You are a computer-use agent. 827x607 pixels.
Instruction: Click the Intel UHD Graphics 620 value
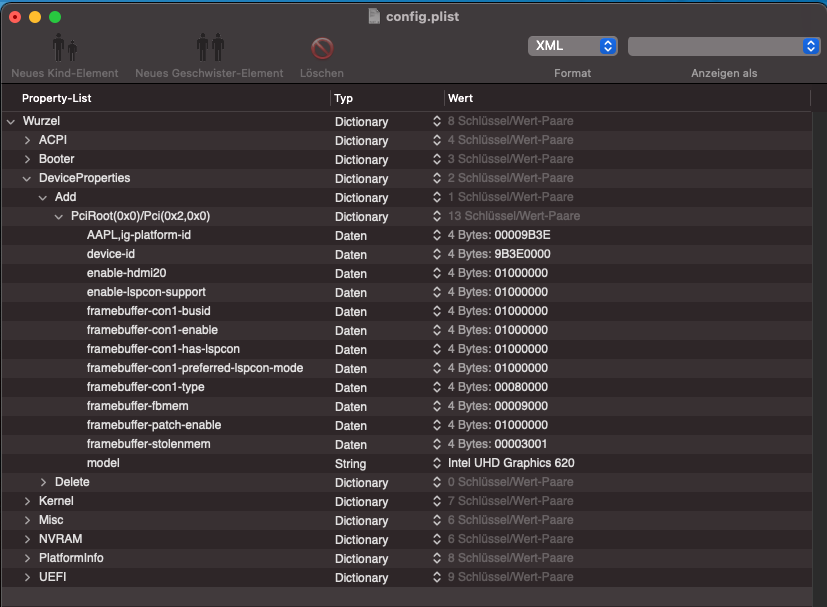click(511, 463)
